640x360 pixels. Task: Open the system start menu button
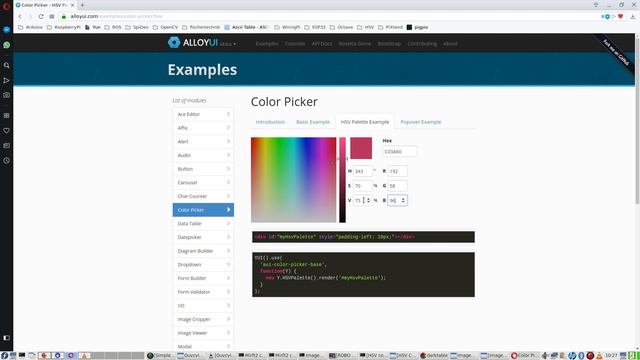click(4, 356)
